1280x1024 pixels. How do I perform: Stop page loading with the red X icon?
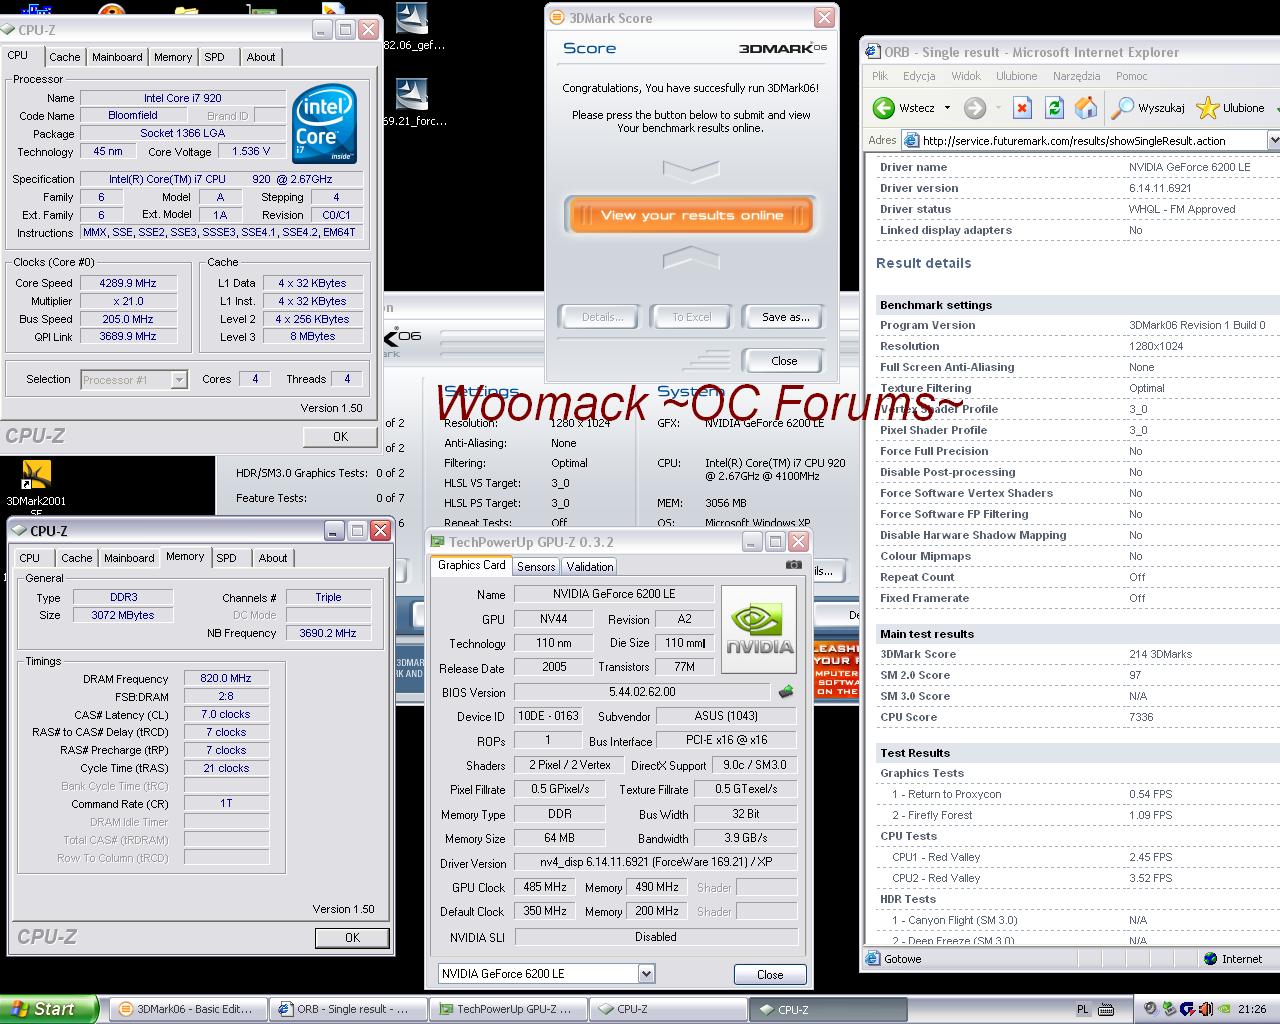point(1022,108)
